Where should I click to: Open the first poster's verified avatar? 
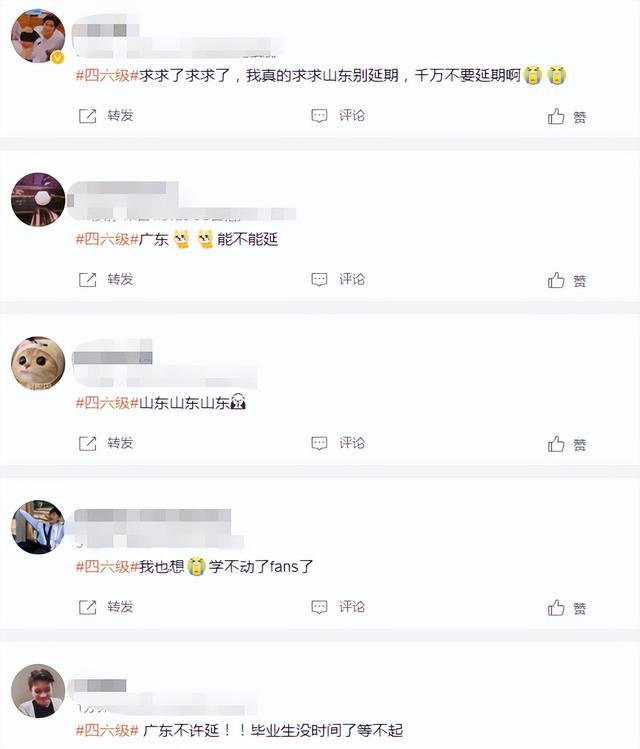[38, 36]
